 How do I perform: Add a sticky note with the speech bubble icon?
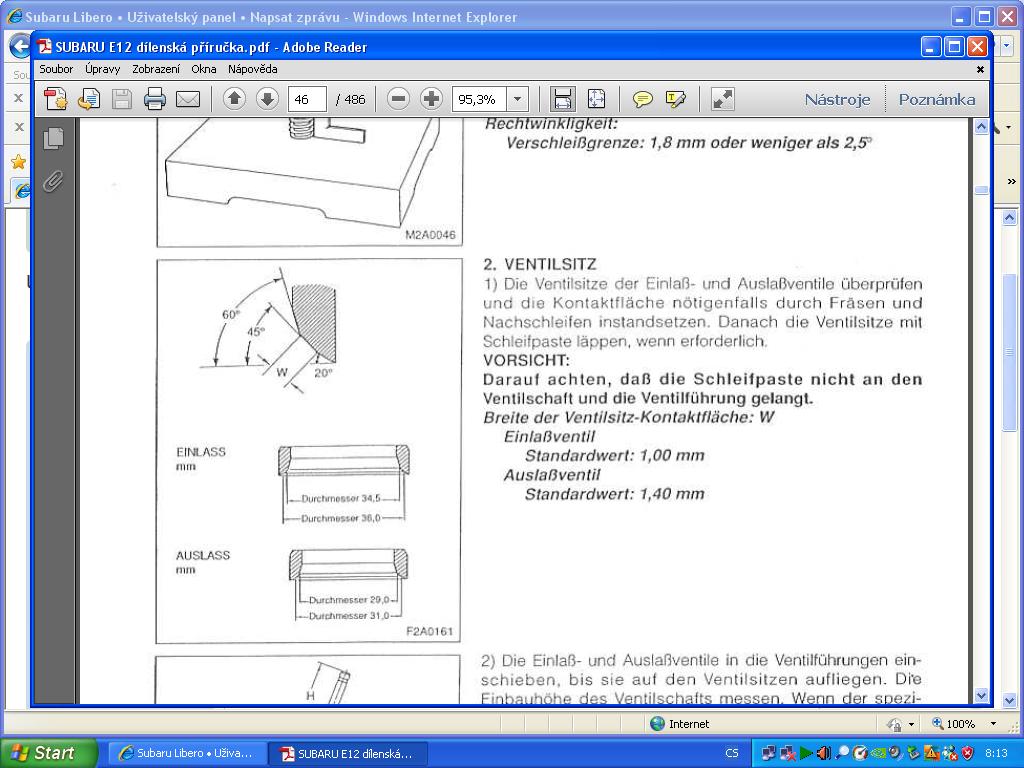point(643,99)
